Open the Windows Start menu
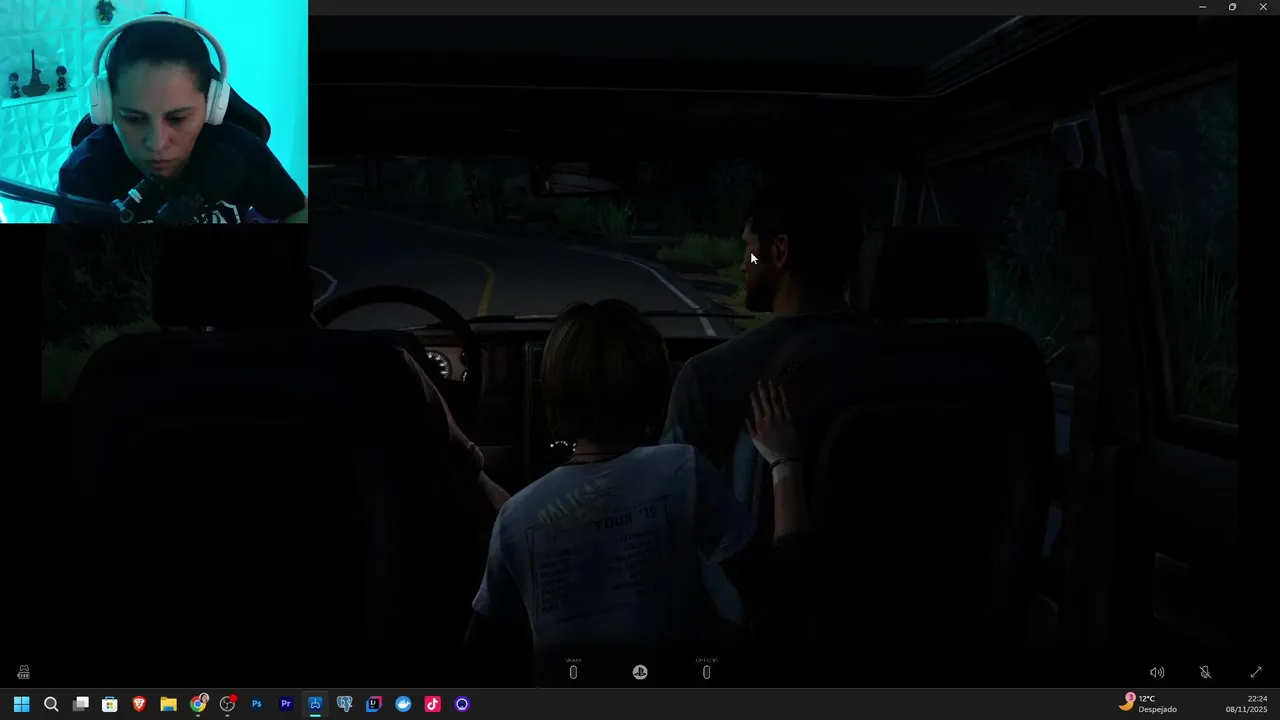This screenshot has width=1280, height=720. [21, 704]
